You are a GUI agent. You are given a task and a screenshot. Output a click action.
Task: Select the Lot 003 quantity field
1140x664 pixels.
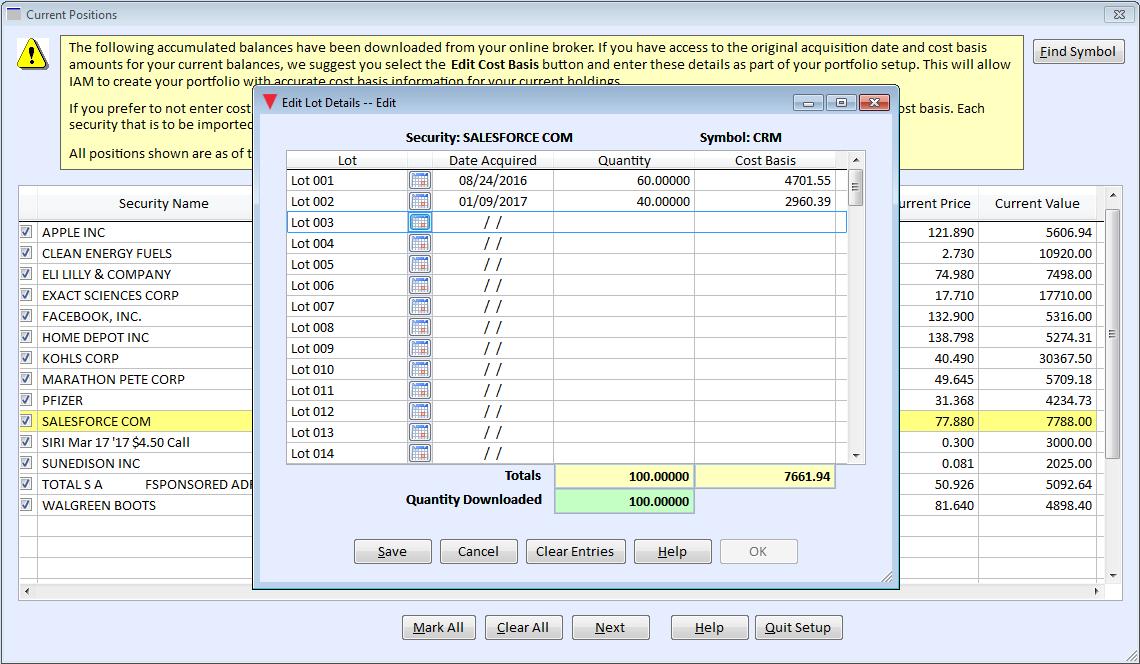[x=624, y=223]
